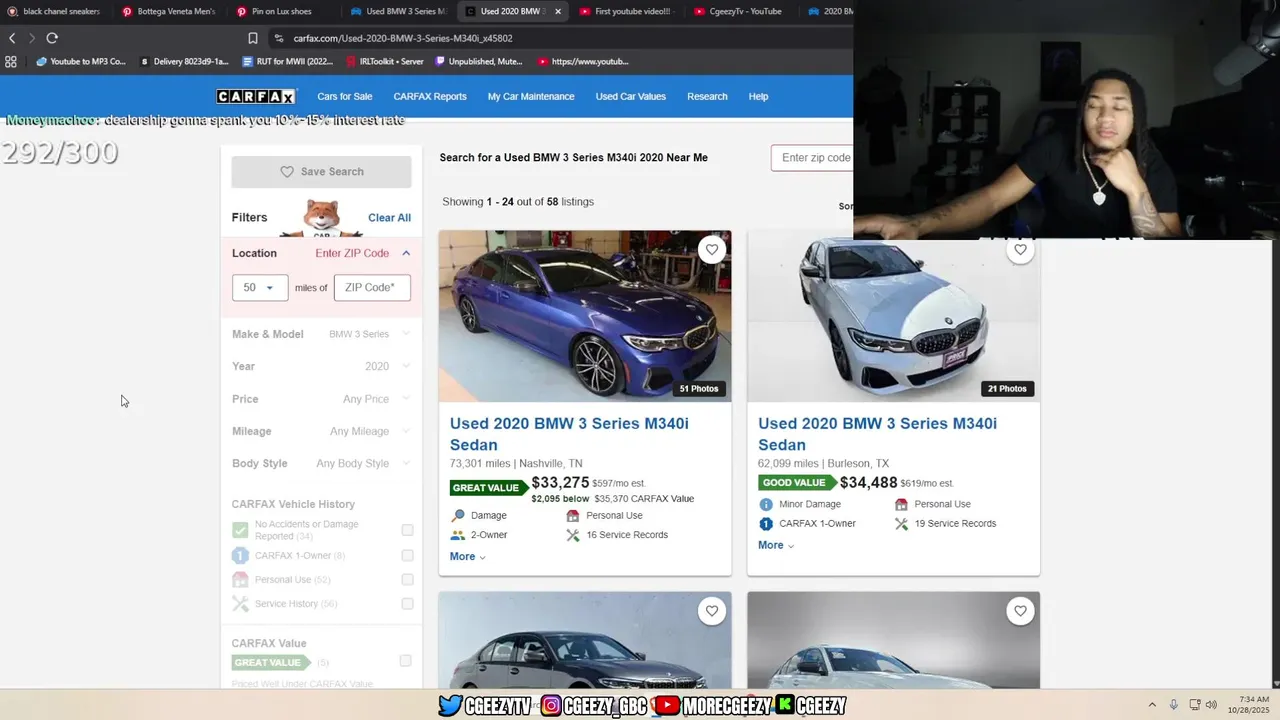
Task: Open the volume tray icon
Action: click(1211, 705)
